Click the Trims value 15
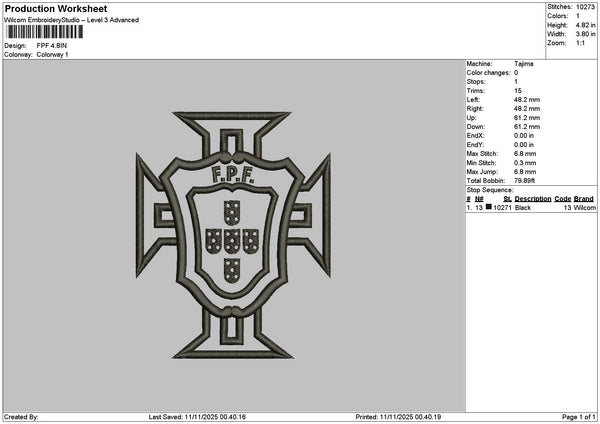The width and height of the screenshot is (600, 424). 518,91
